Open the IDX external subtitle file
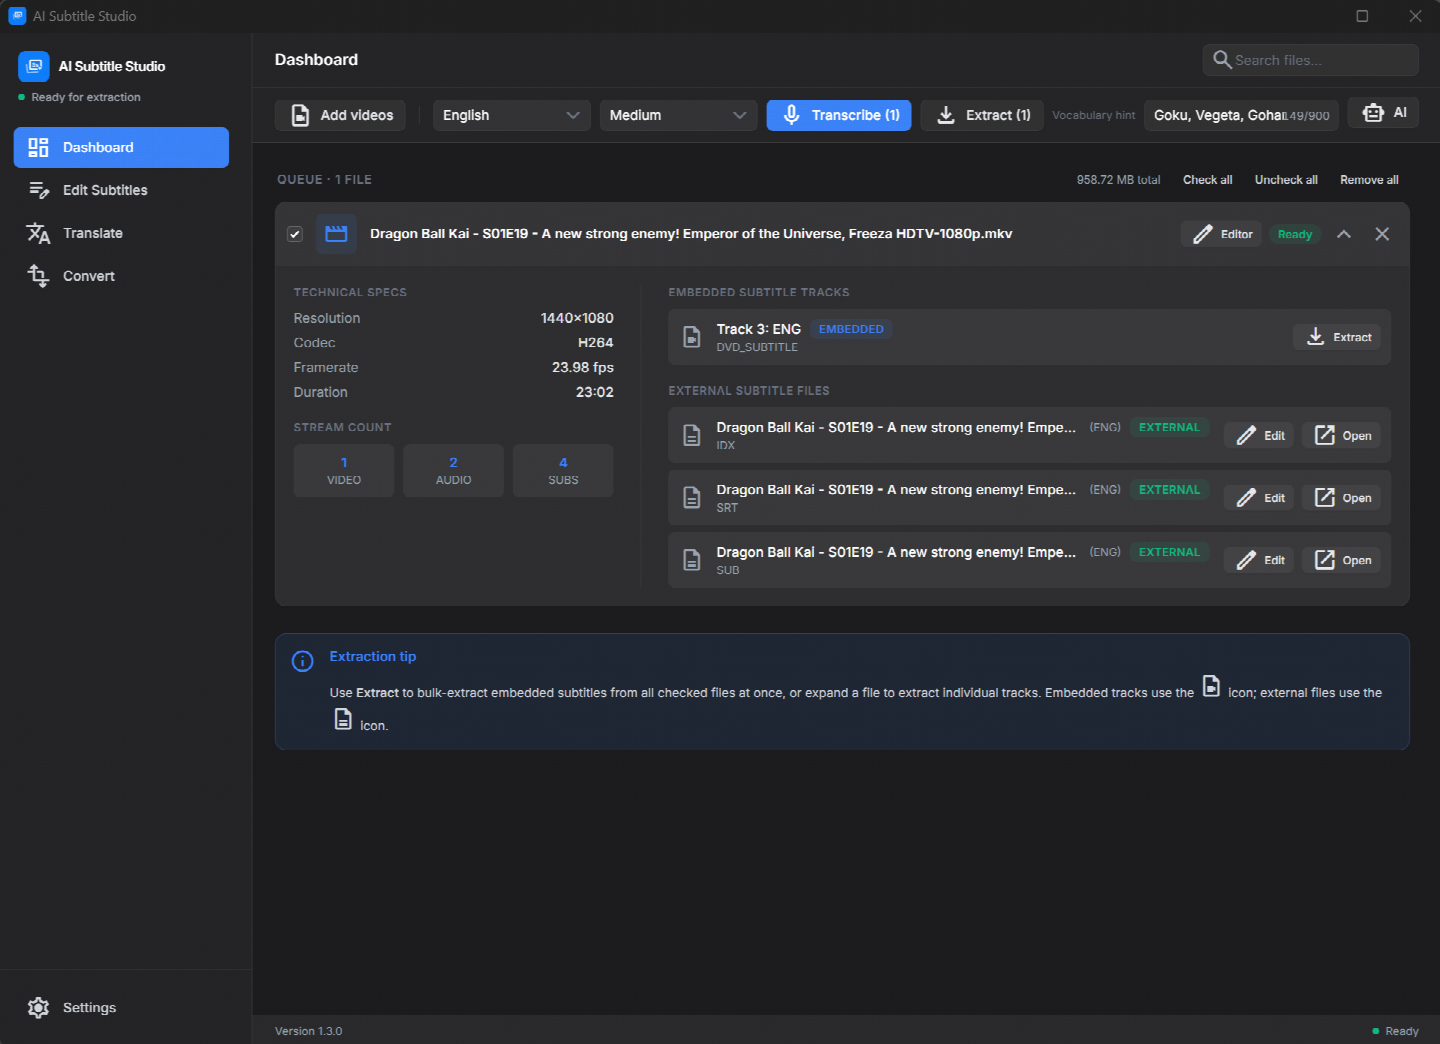Viewport: 1440px width, 1044px height. point(1341,435)
